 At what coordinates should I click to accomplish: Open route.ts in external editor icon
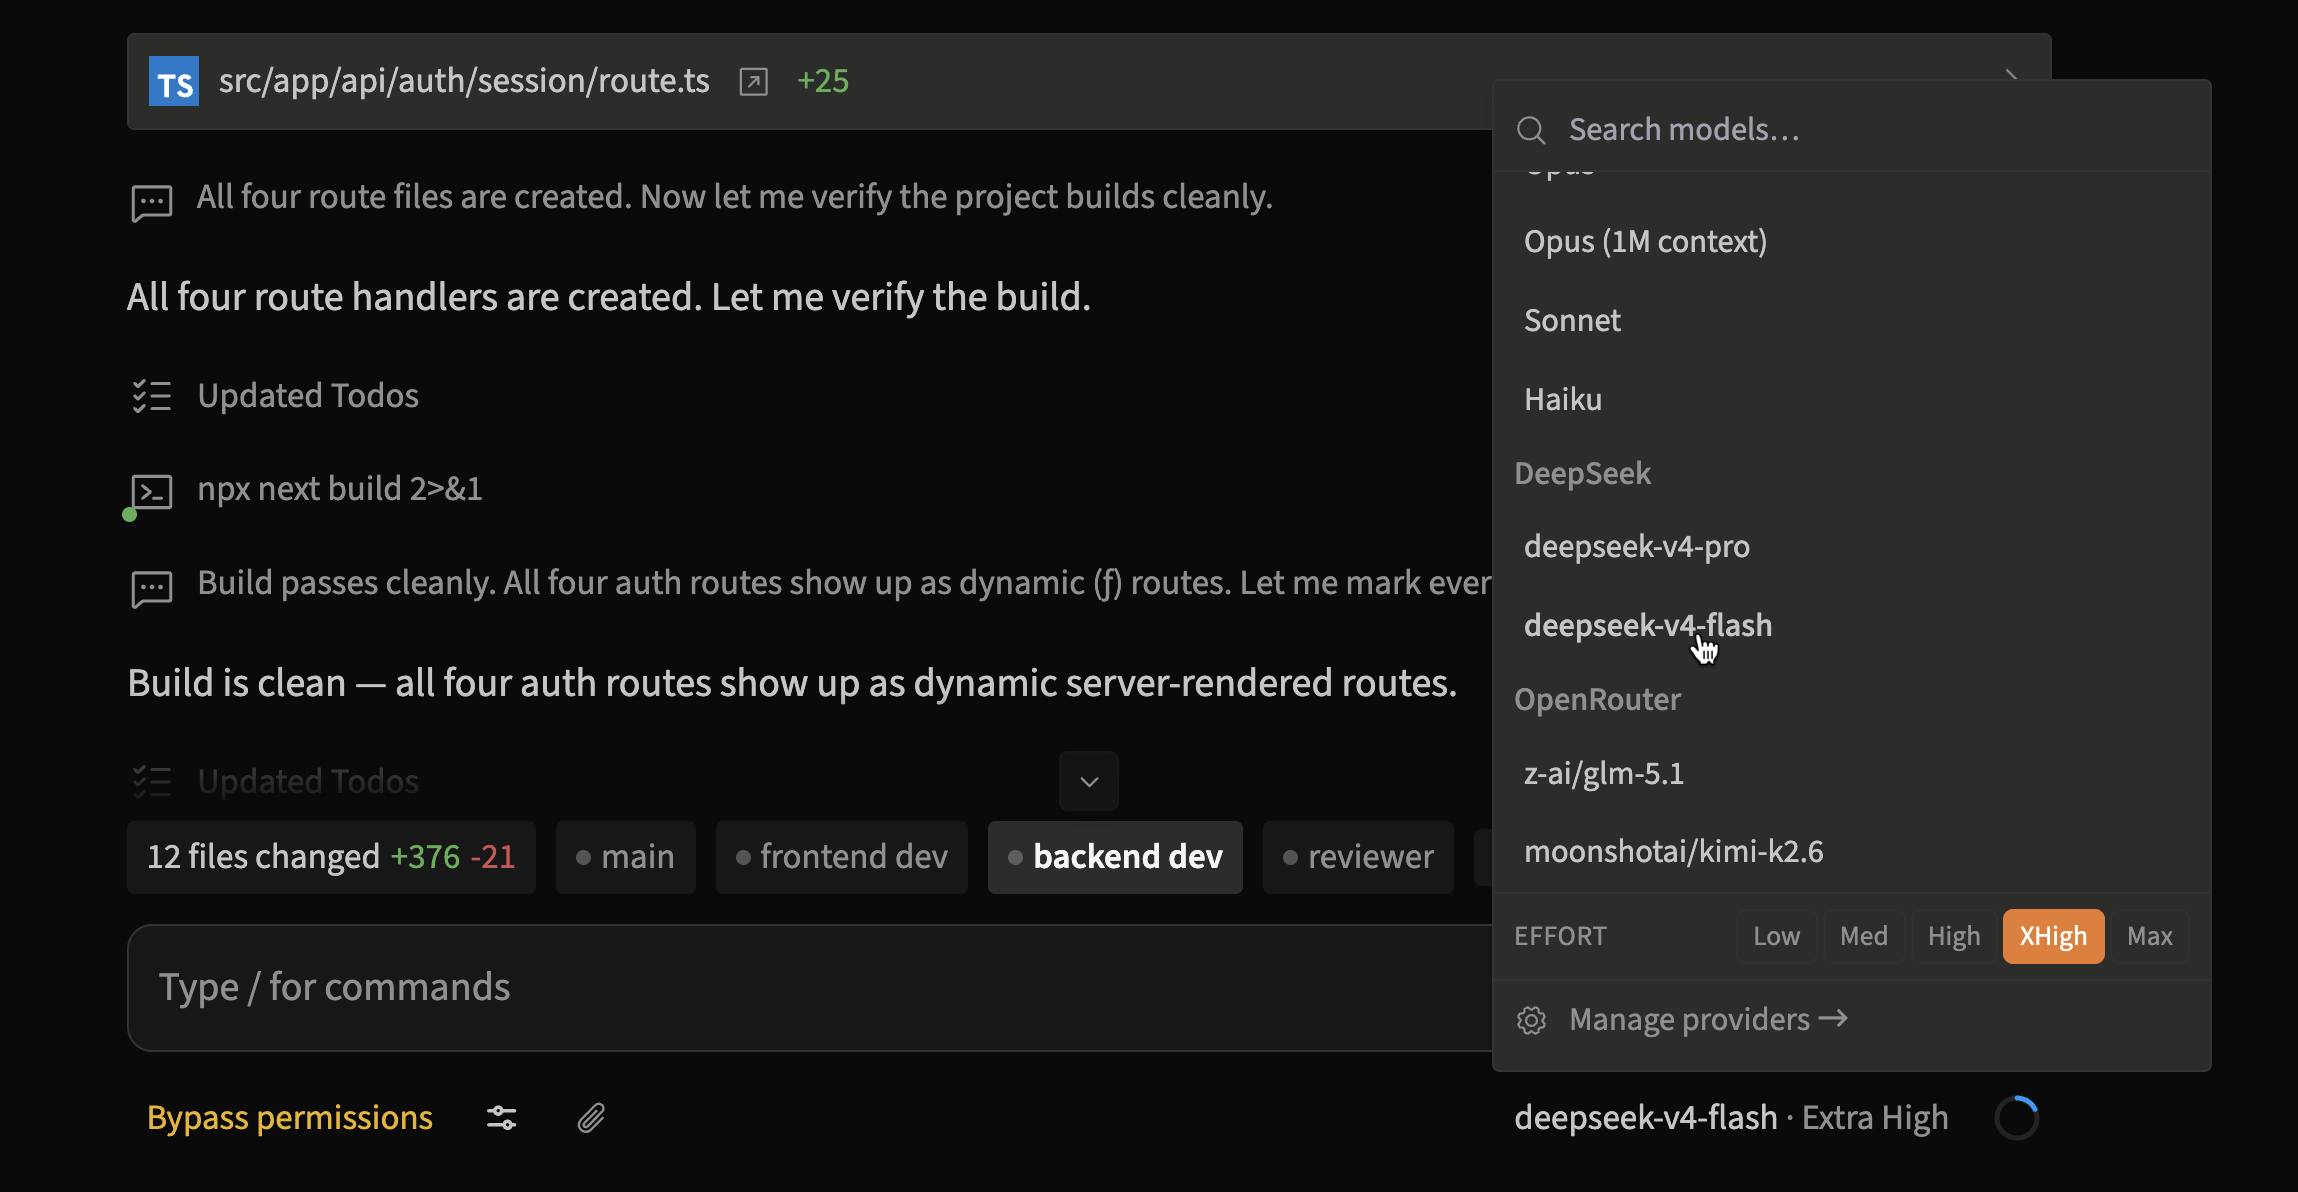click(753, 82)
